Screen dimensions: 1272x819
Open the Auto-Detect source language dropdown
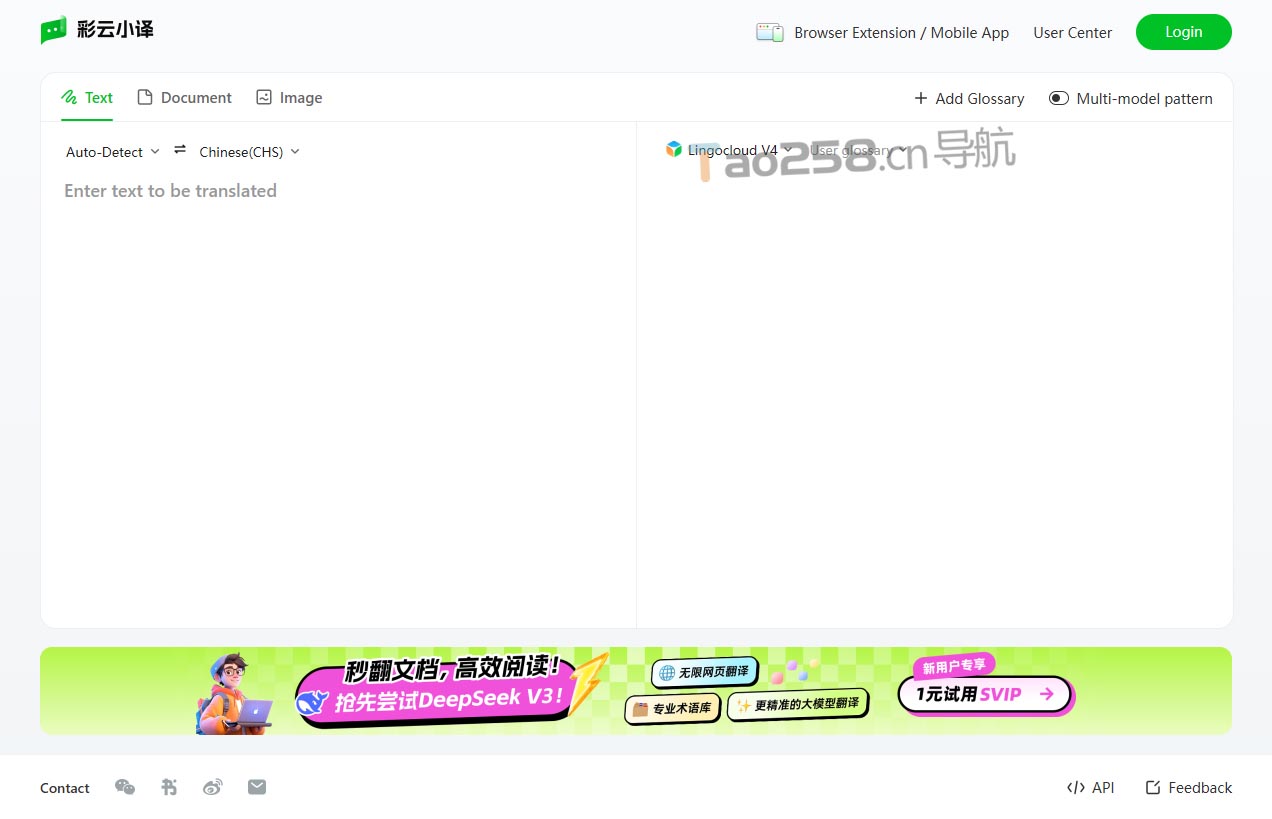pos(113,152)
